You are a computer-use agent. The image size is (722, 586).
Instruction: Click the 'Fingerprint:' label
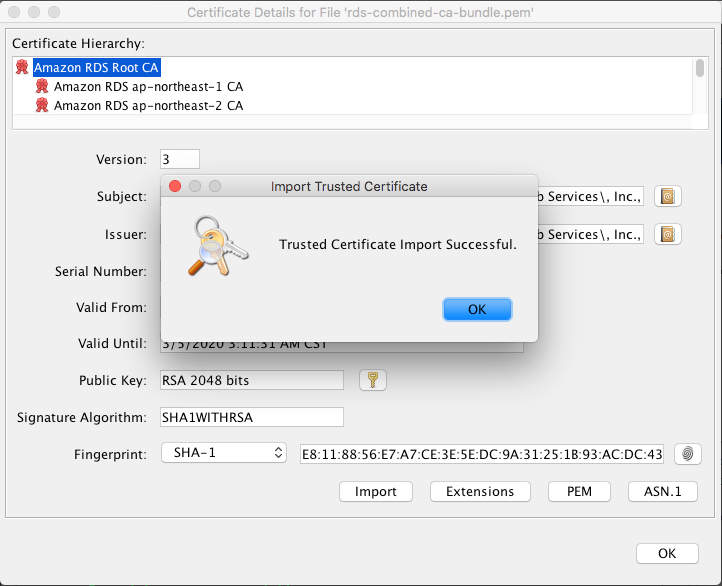click(111, 455)
